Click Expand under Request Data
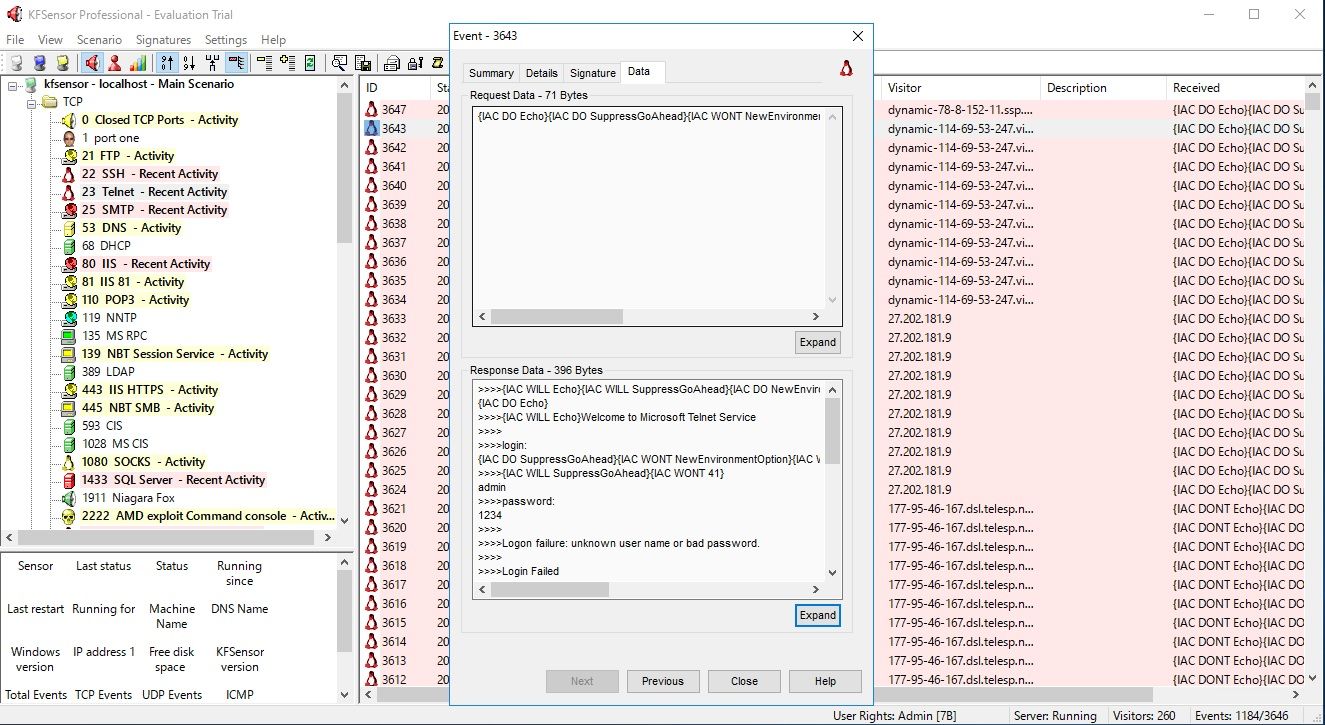The image size is (1325, 725). click(x=817, y=342)
